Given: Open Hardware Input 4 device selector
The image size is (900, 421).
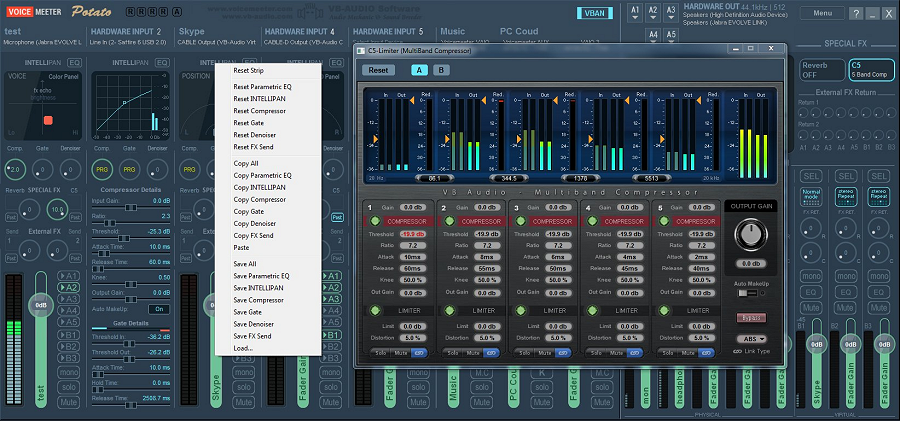Looking at the screenshot, I should point(305,42).
